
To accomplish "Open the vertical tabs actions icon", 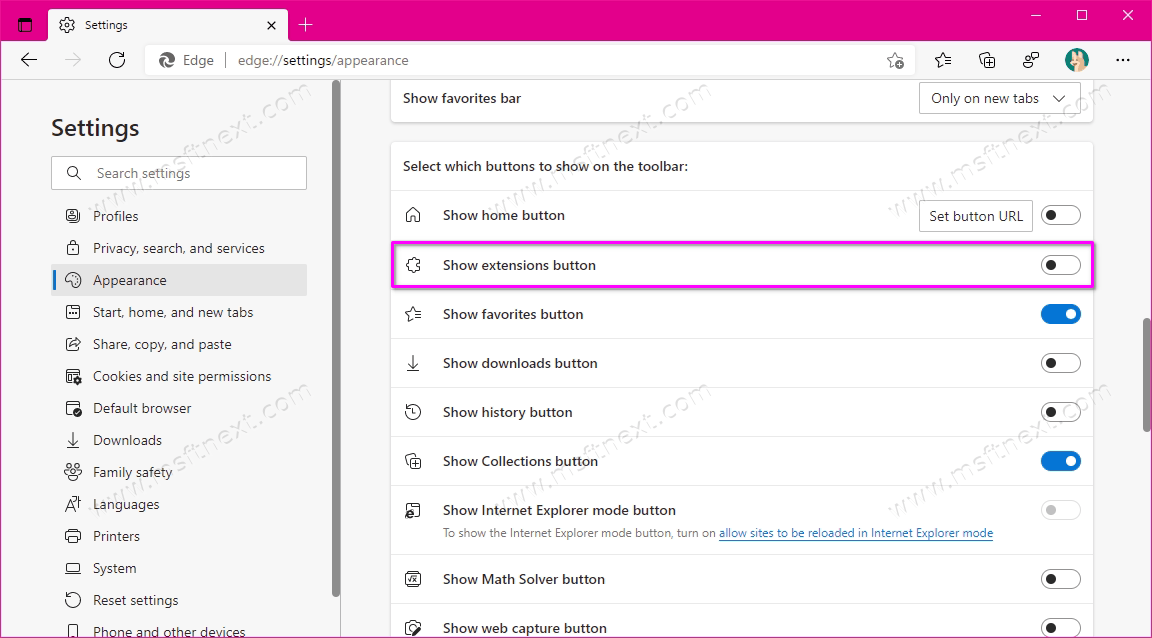I will coord(25,24).
